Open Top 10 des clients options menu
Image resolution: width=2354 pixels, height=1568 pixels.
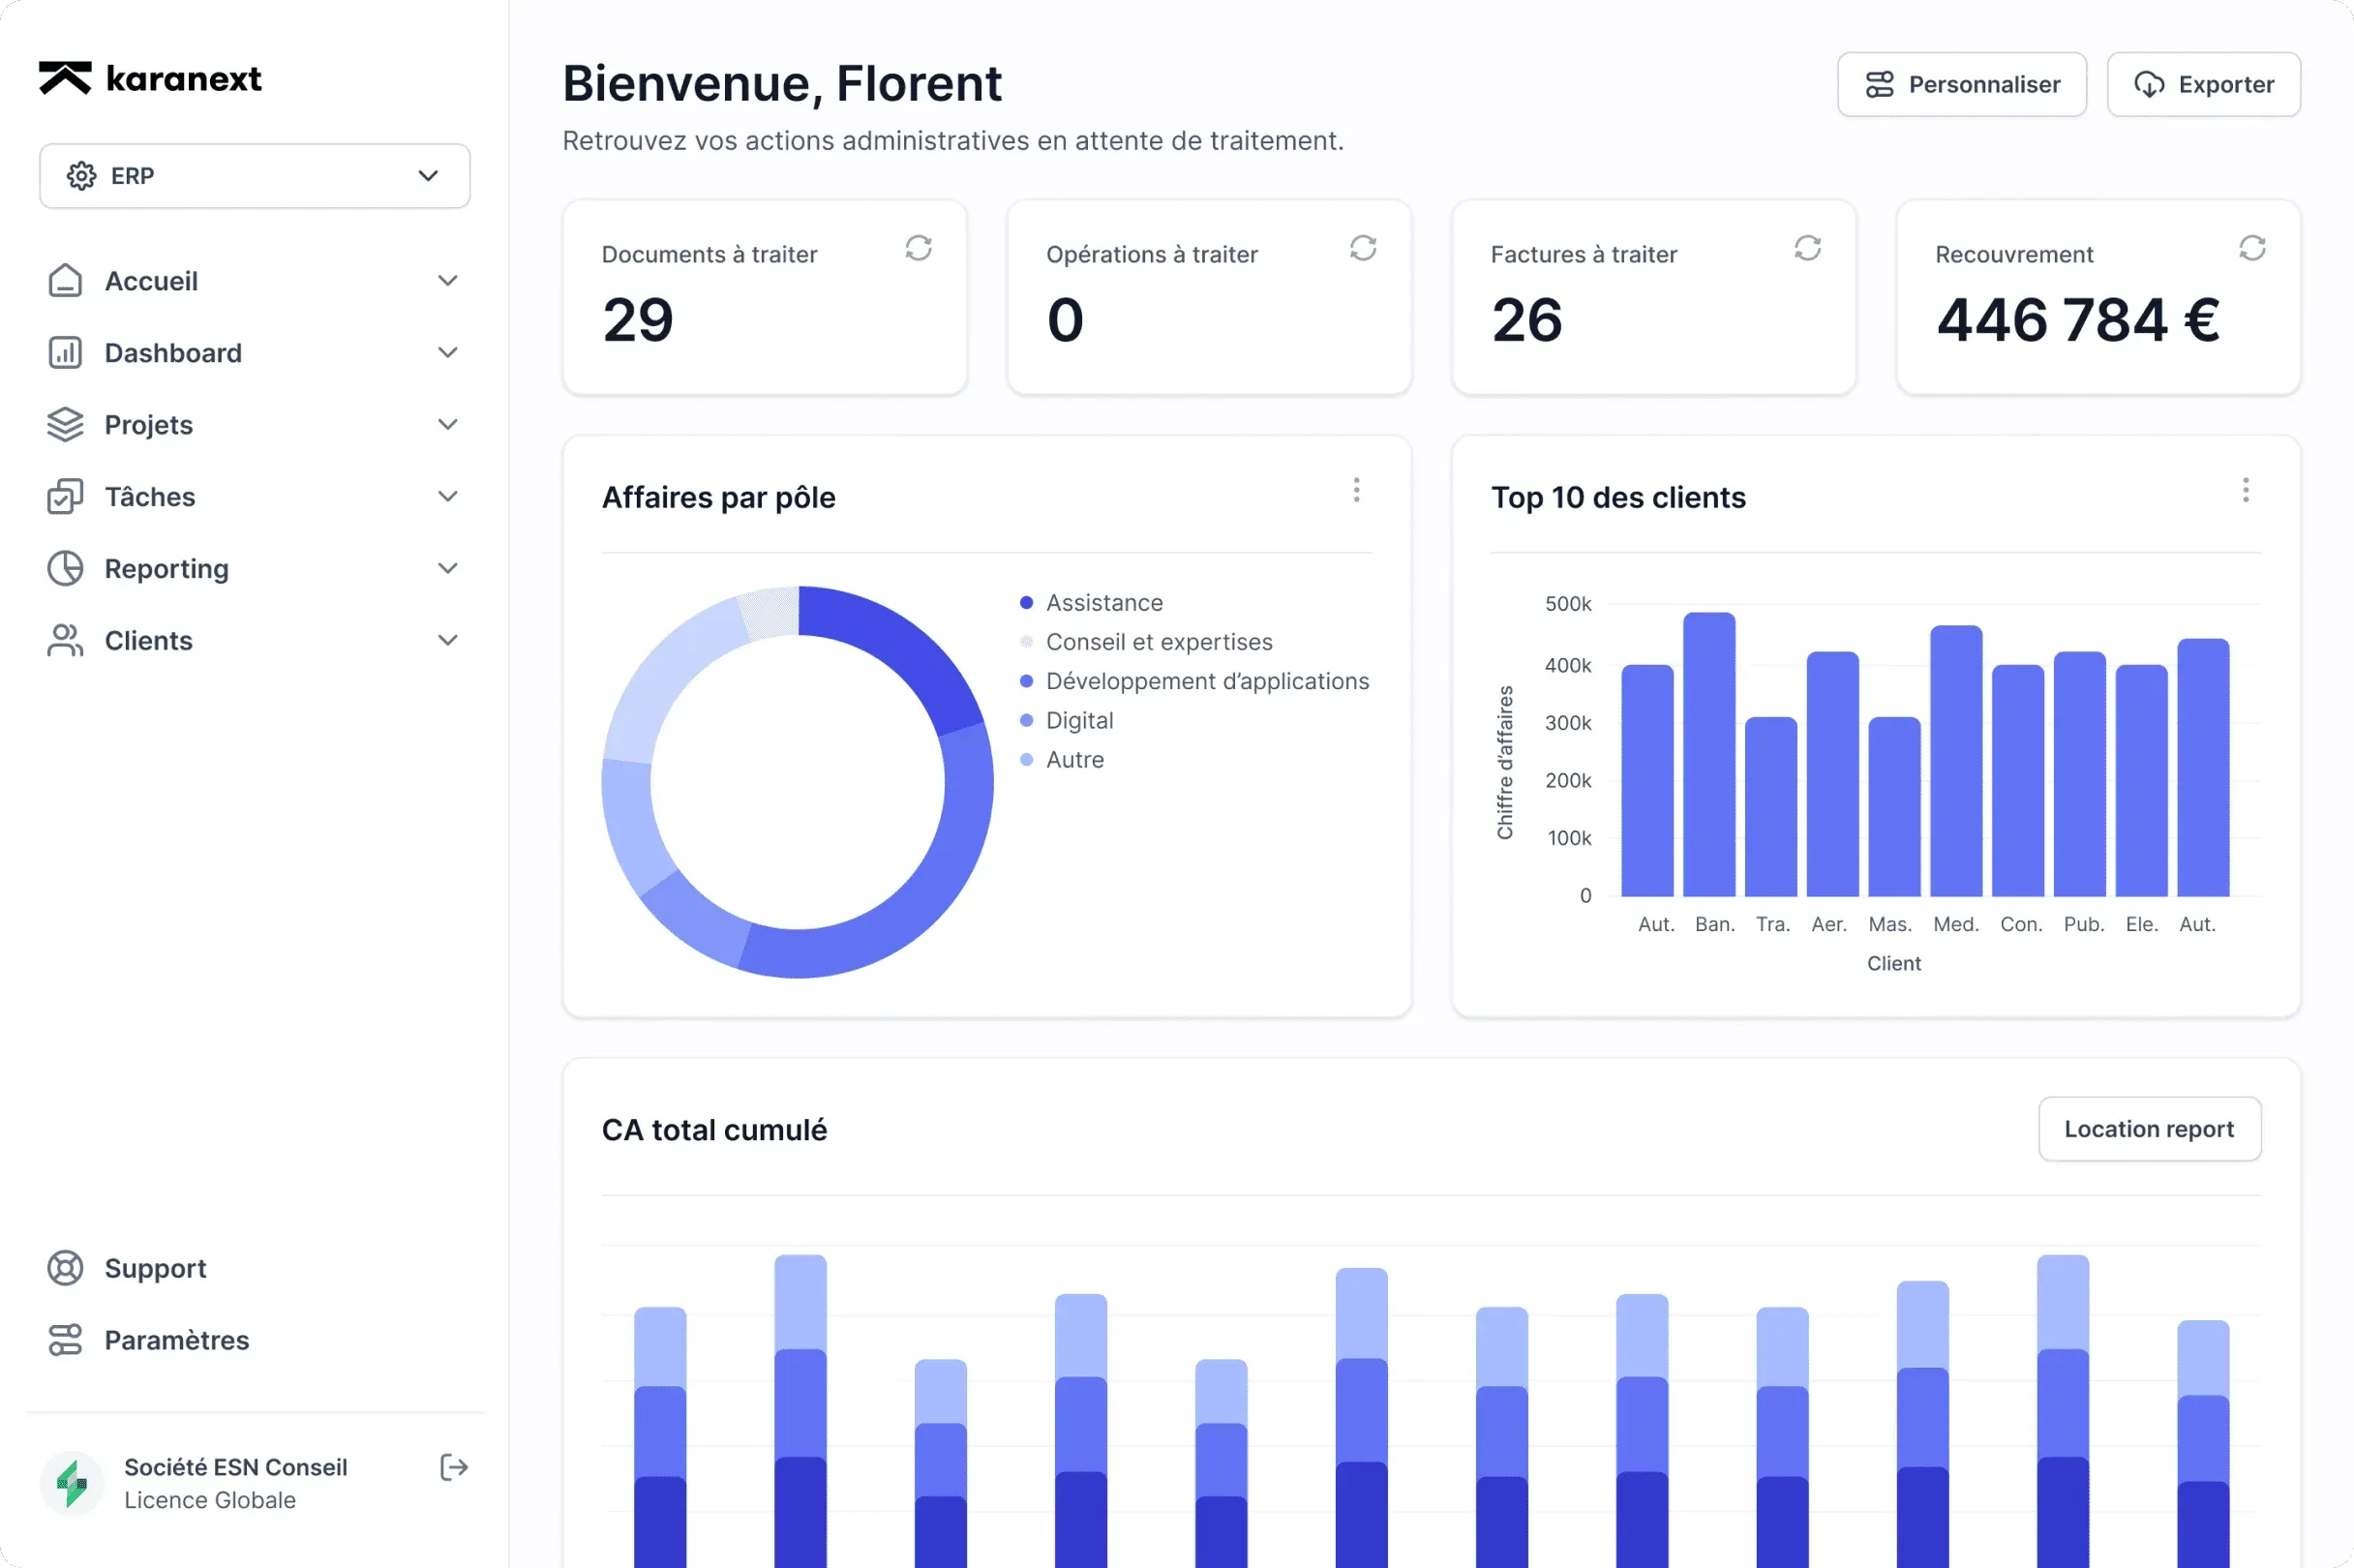pyautogui.click(x=2245, y=490)
